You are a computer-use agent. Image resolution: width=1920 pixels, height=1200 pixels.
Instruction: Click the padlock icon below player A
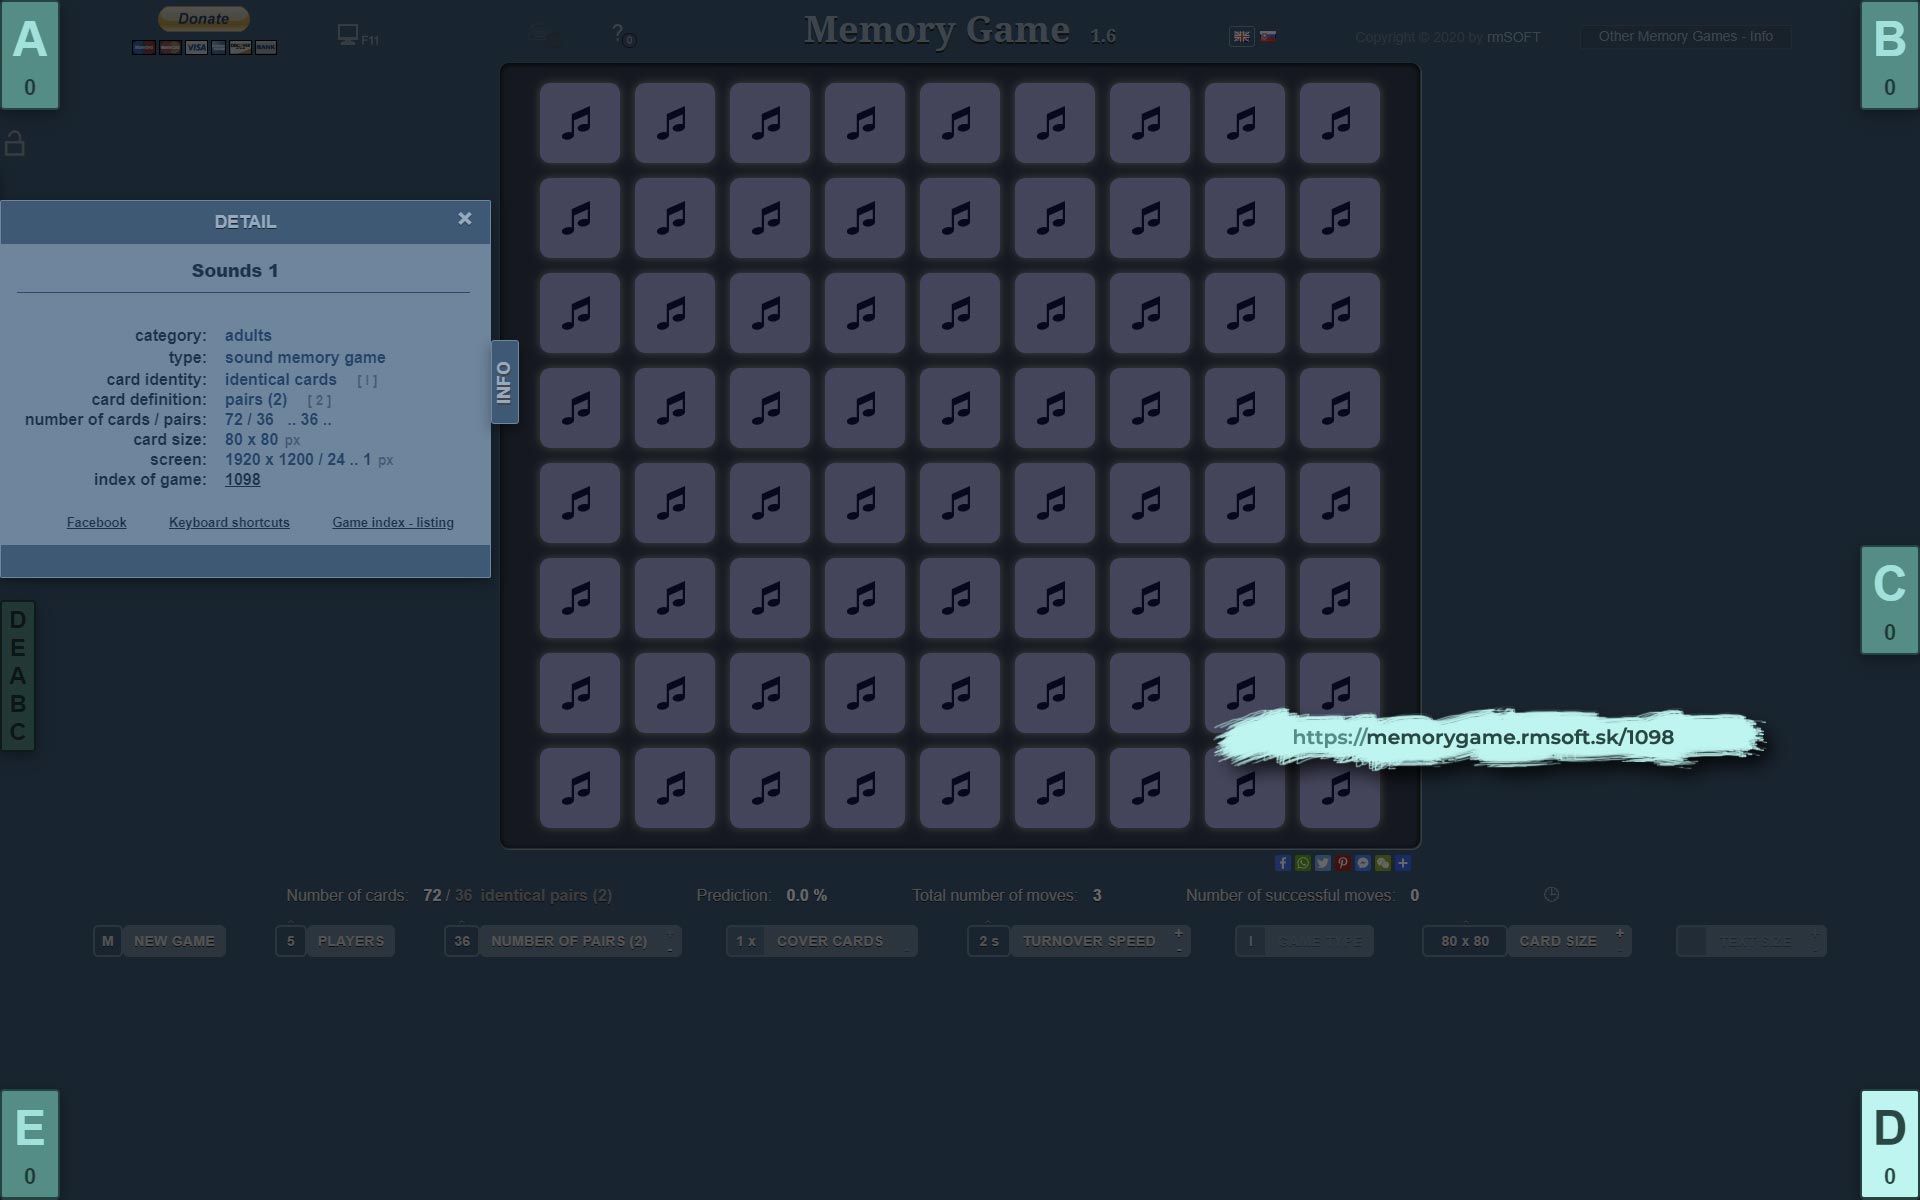click(15, 144)
